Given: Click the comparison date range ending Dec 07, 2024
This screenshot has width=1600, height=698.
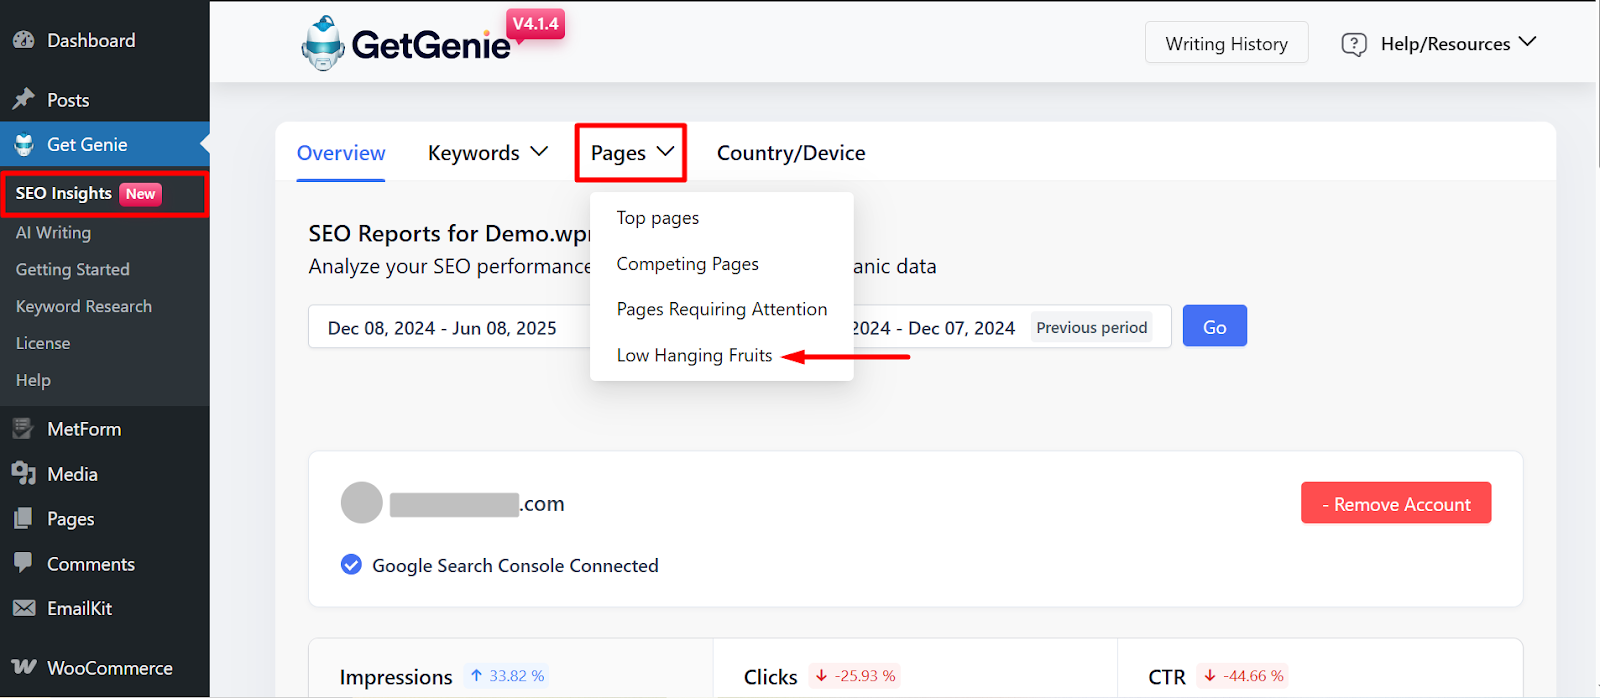Looking at the screenshot, I should click(x=933, y=328).
